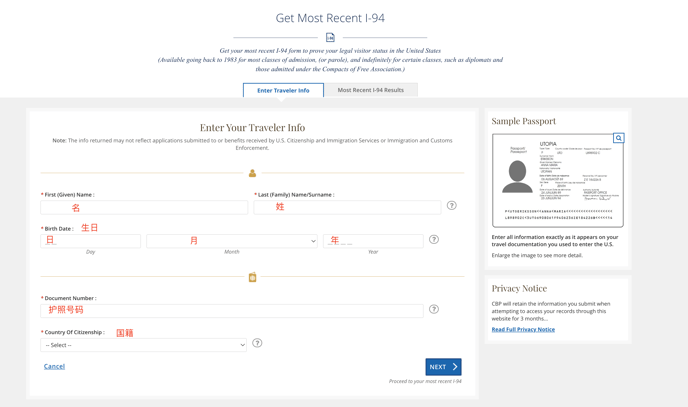
Task: Open Read Full Privacy Notice link
Action: coord(523,329)
